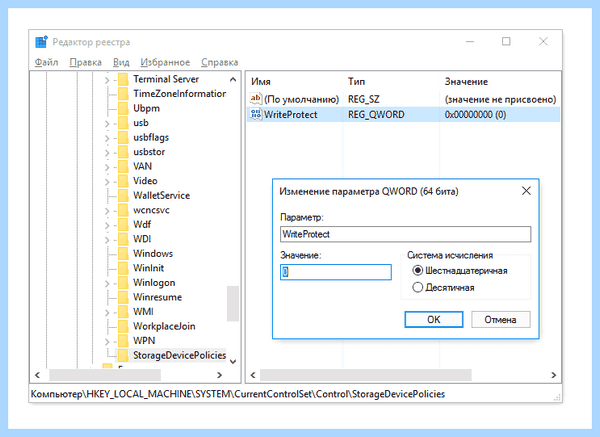Click the Registry Editor app icon in title bar

[41, 42]
